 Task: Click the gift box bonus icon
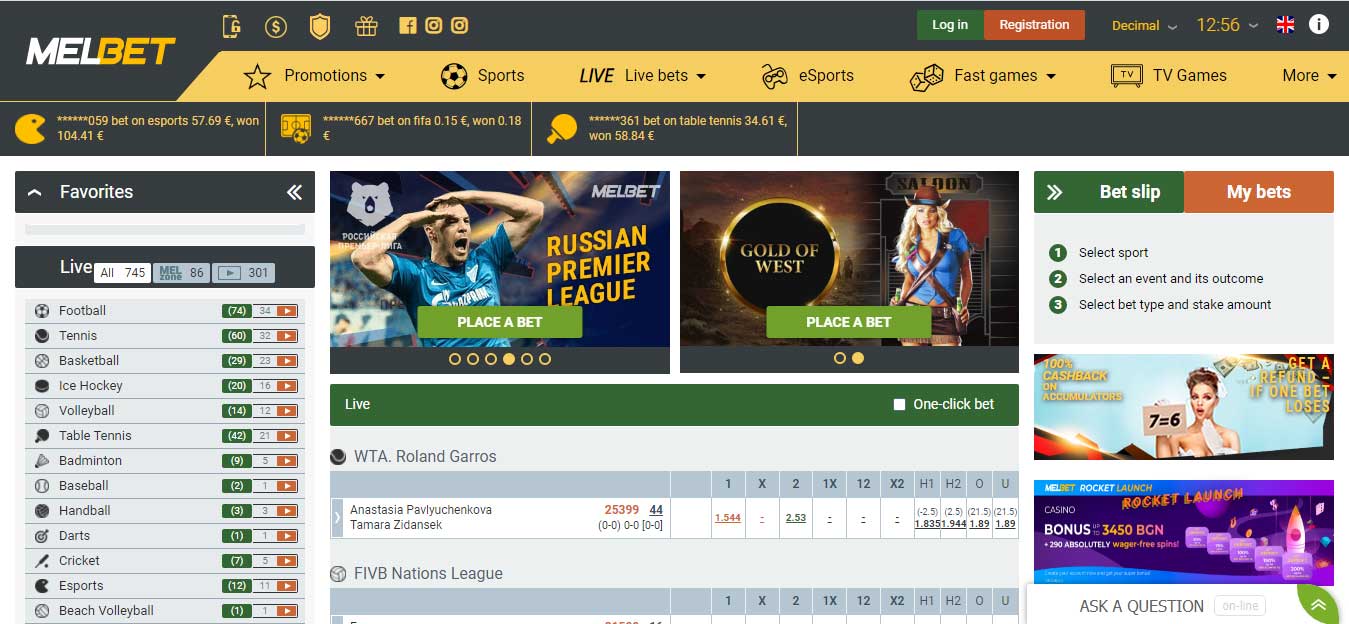pyautogui.click(x=366, y=26)
